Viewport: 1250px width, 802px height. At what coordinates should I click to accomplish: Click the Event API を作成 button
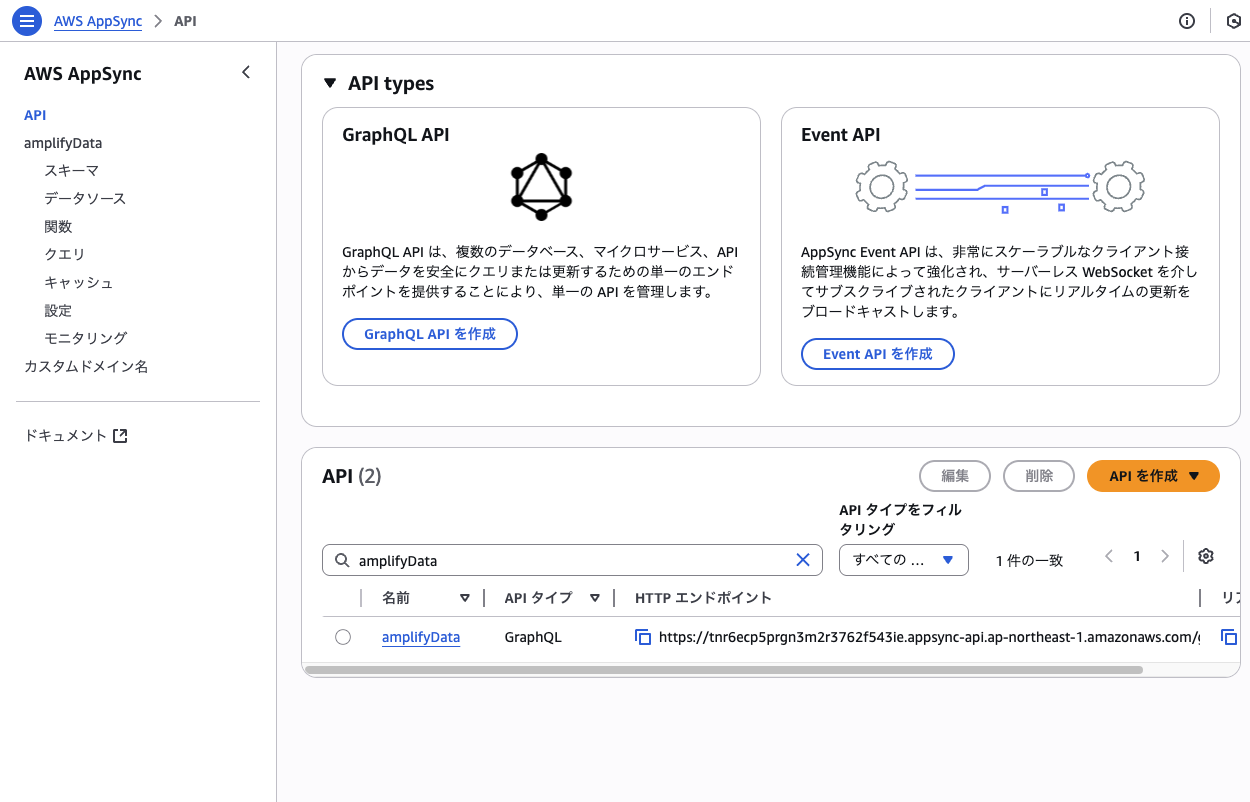point(878,354)
